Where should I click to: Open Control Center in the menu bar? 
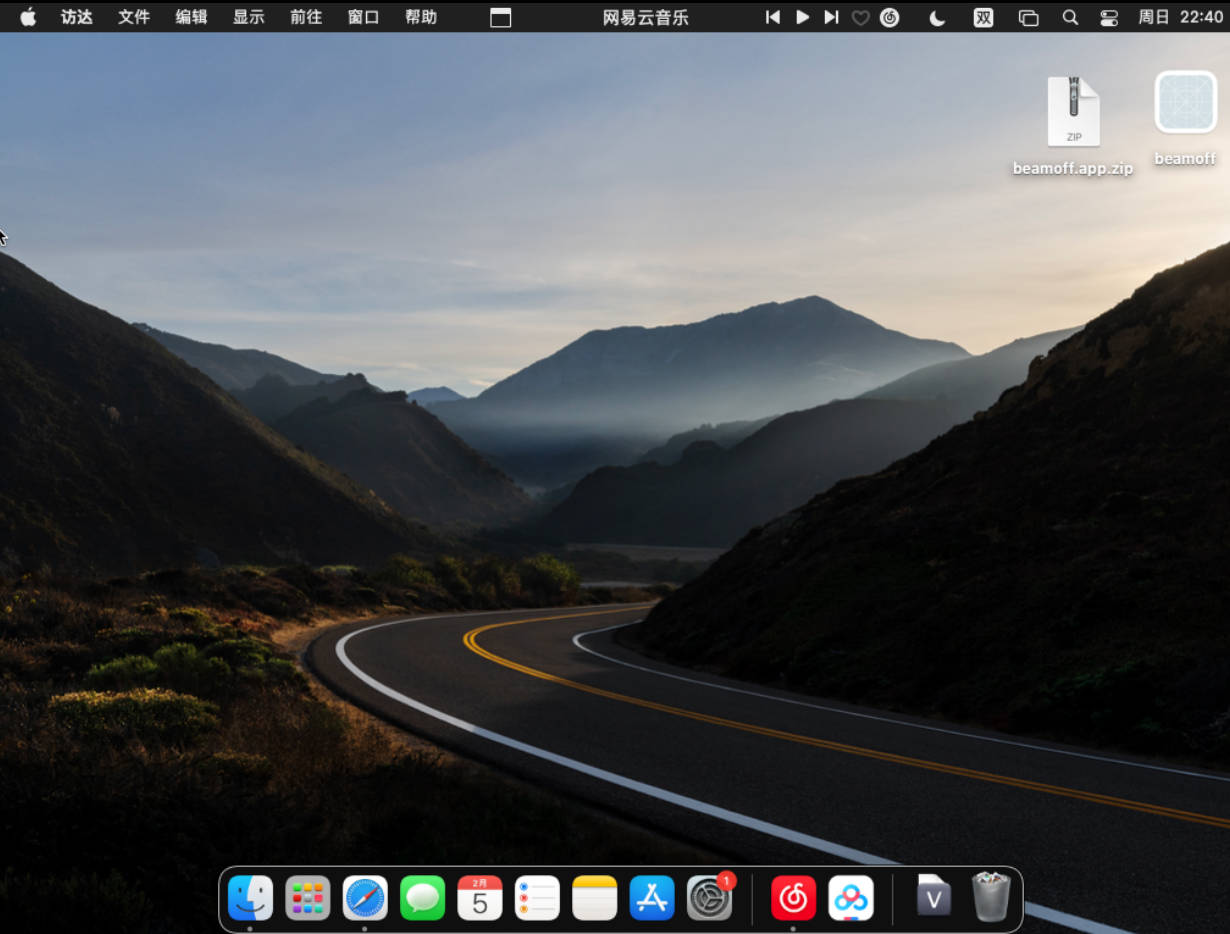click(1109, 17)
